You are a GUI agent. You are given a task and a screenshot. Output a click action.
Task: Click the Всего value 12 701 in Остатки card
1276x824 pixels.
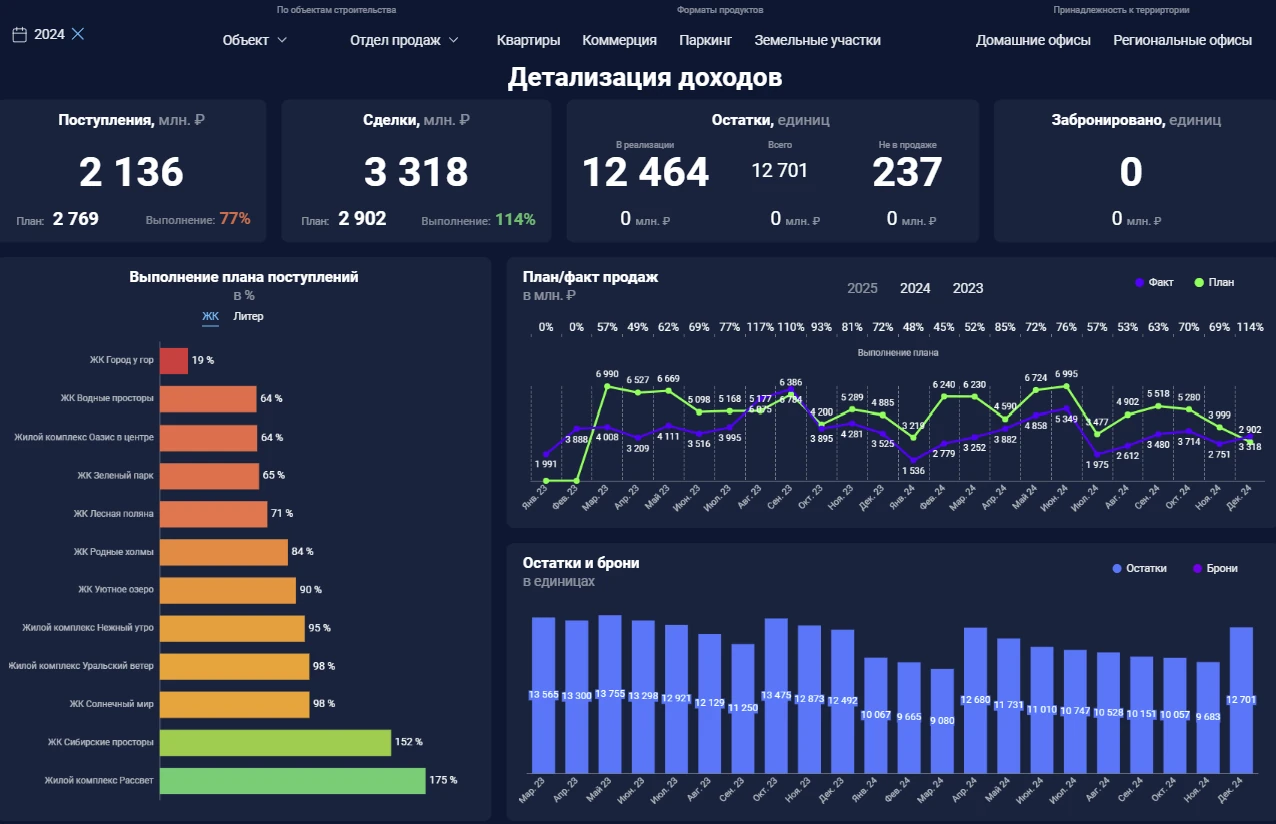click(780, 170)
